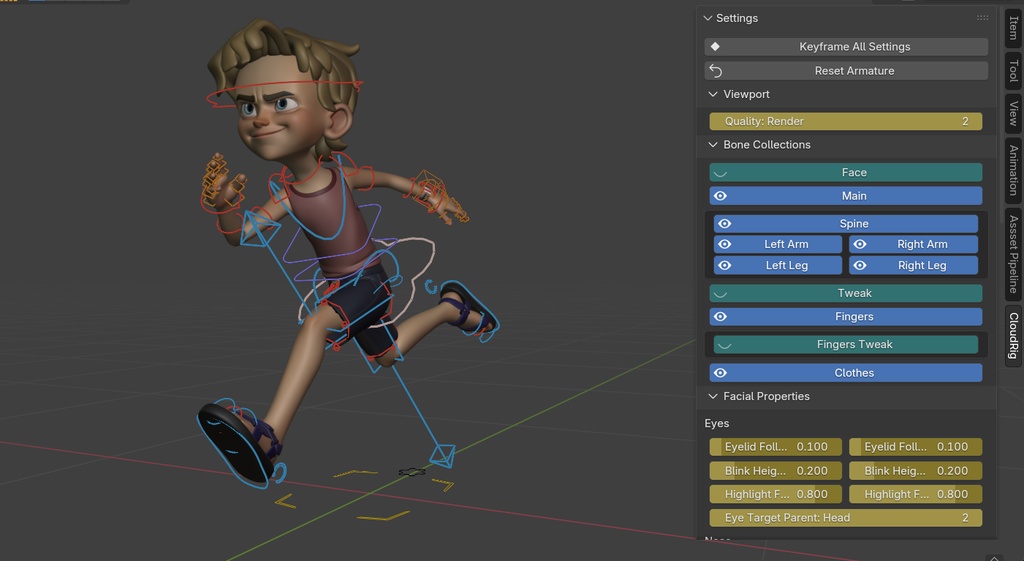Viewport: 1024px width, 561px height.
Task: Click the eye icon on Spine collection
Action: (725, 224)
